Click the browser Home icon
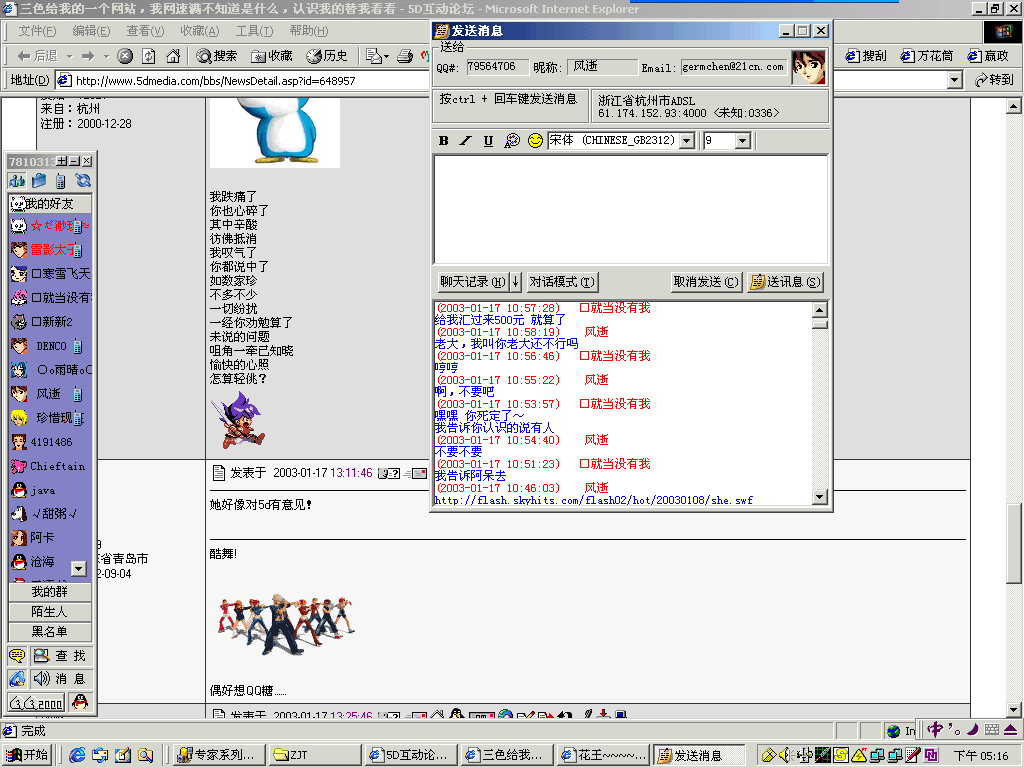The image size is (1024, 768). pyautogui.click(x=173, y=56)
